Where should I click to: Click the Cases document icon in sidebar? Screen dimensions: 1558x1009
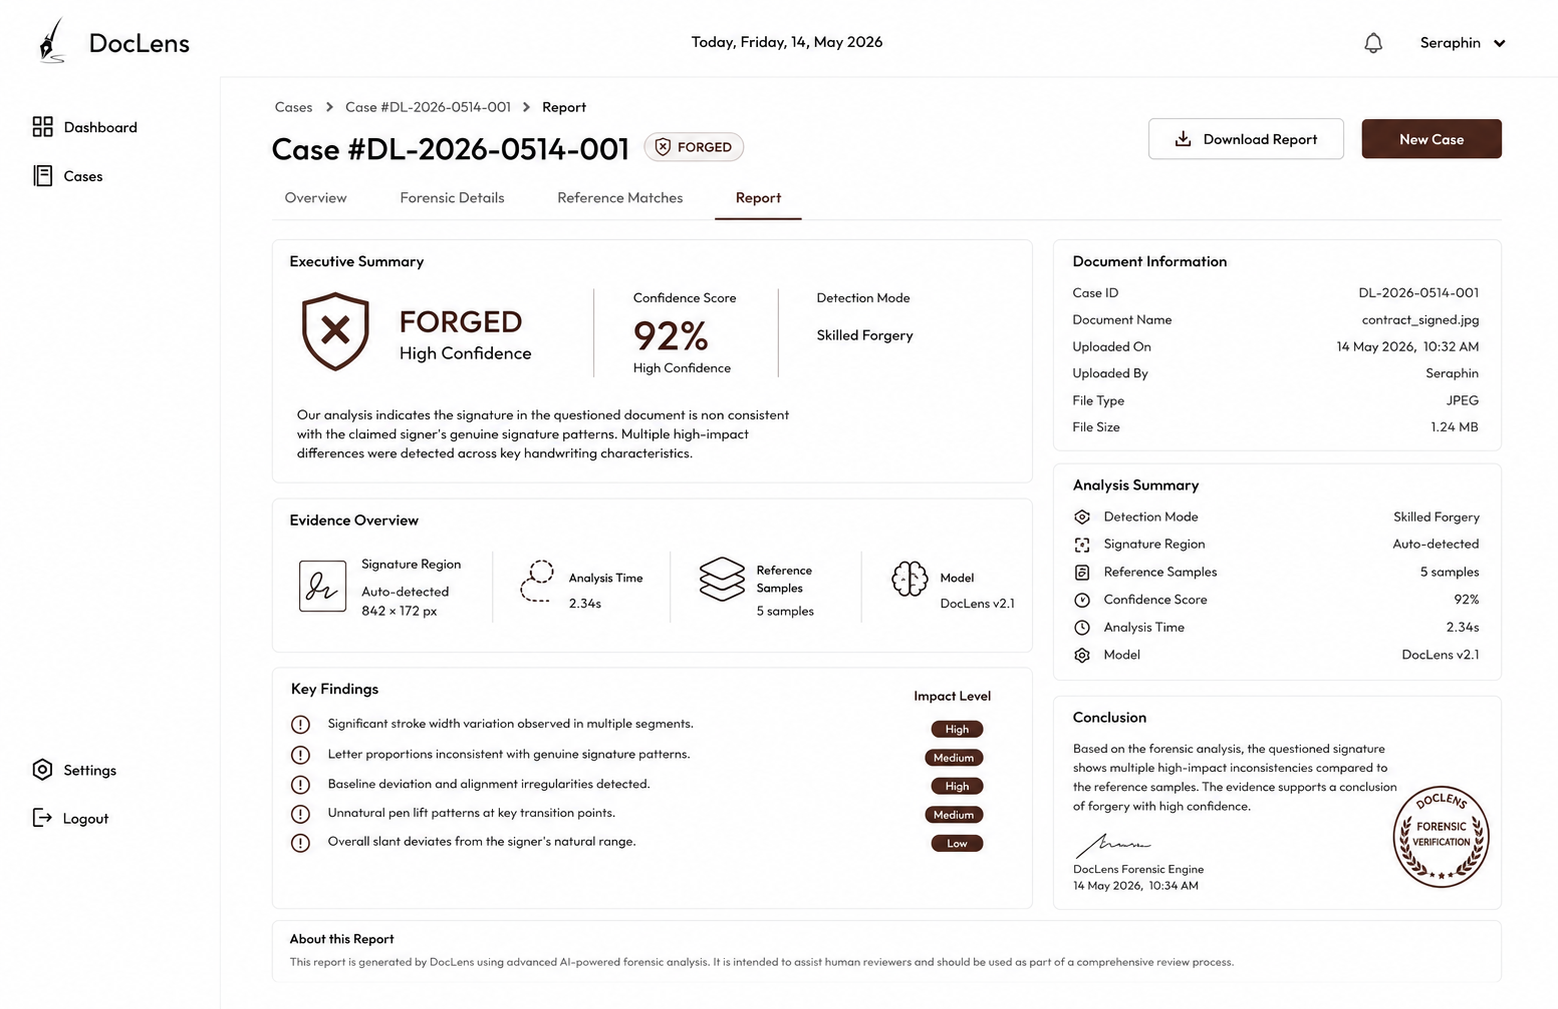pos(43,176)
